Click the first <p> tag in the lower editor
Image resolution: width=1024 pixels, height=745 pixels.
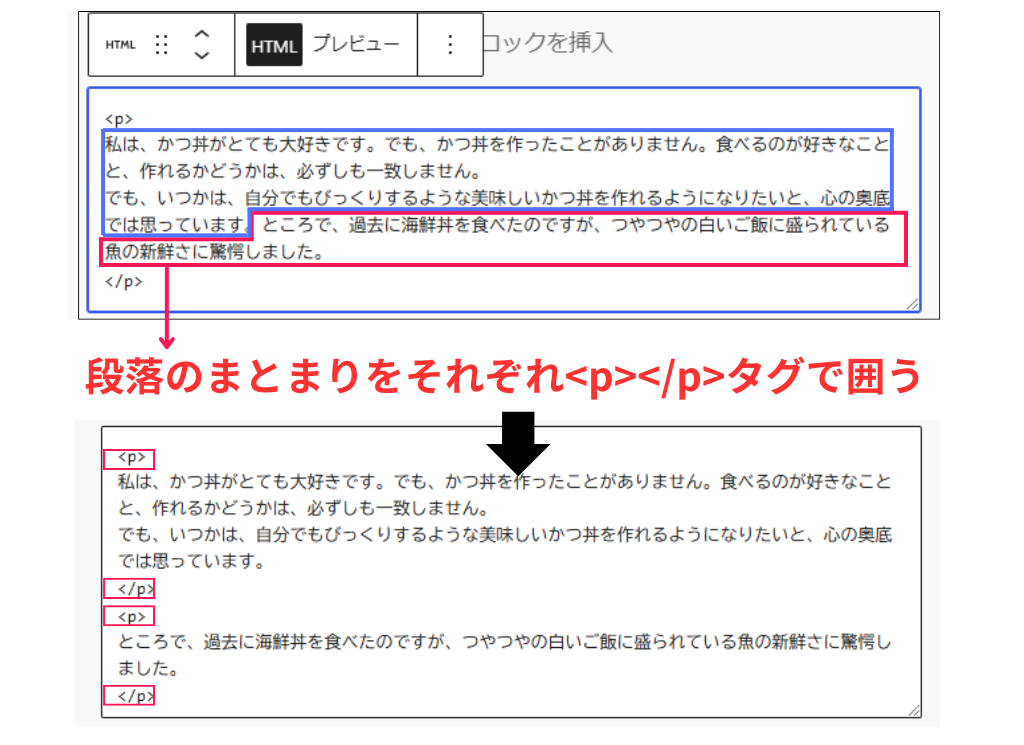[131, 458]
